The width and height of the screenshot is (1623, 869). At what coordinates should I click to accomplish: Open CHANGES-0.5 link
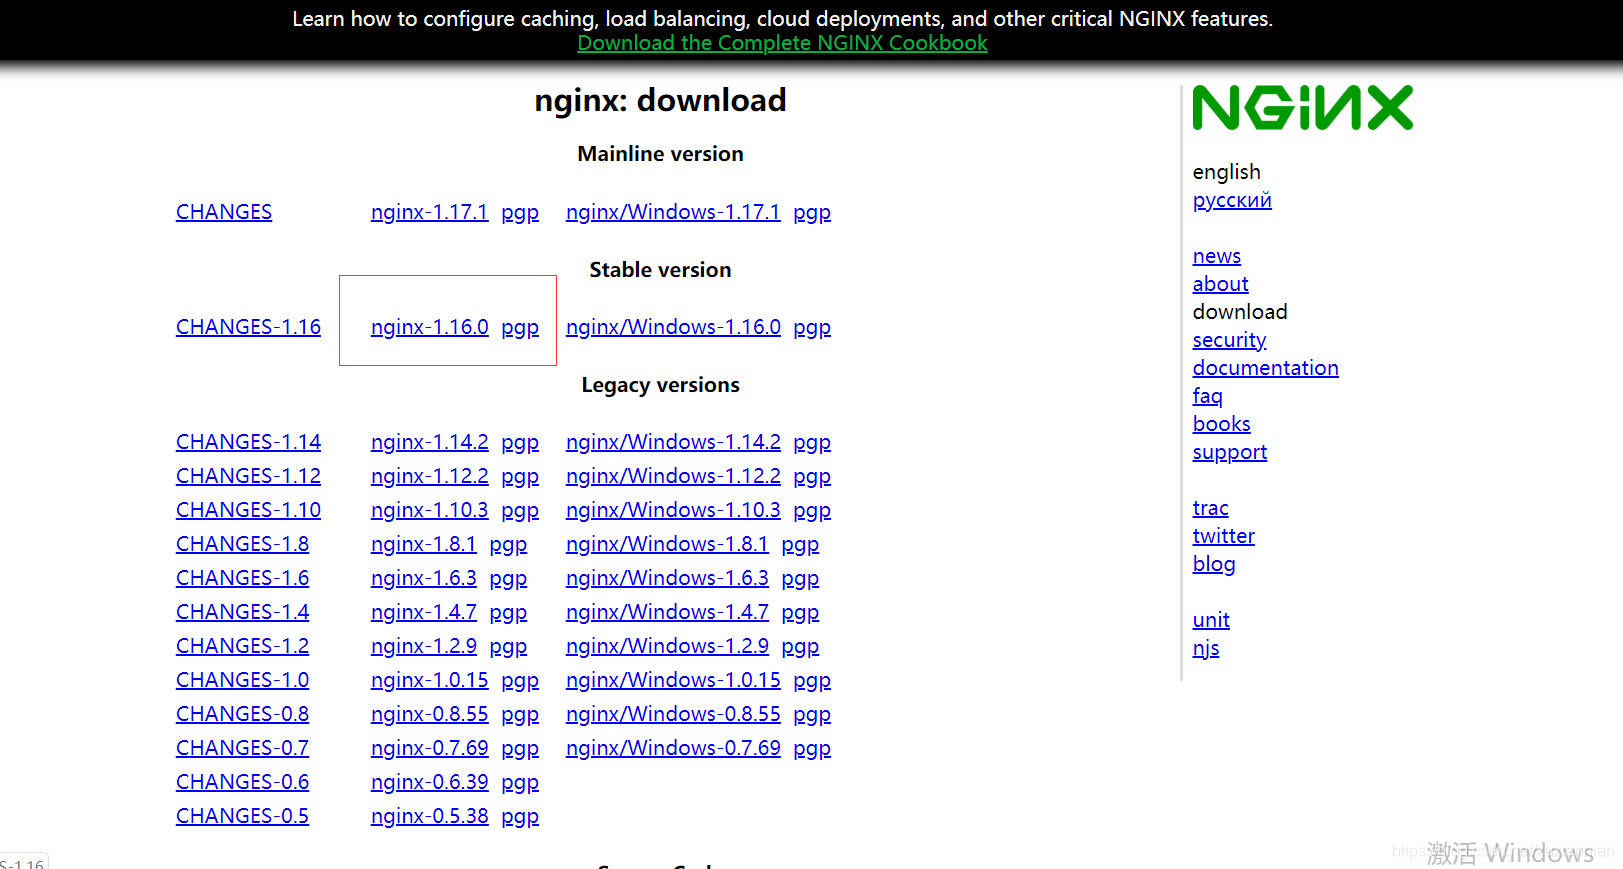point(243,816)
